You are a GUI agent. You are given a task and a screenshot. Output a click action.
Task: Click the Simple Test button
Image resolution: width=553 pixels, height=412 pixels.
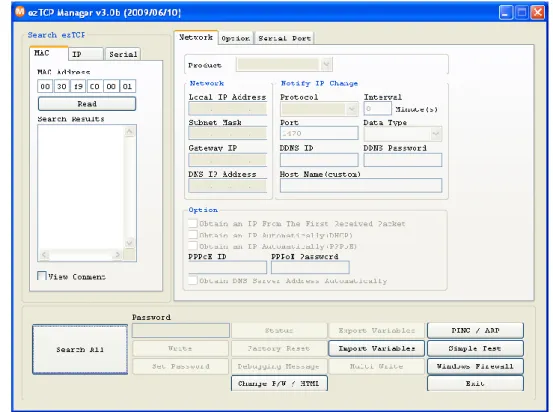tap(475, 349)
